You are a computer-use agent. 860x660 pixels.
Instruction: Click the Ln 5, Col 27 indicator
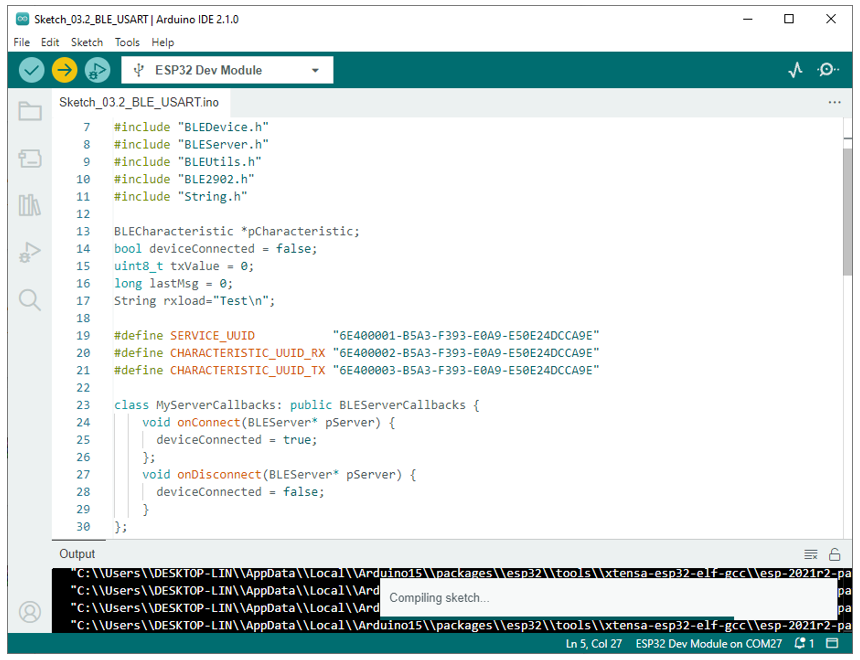[593, 644]
